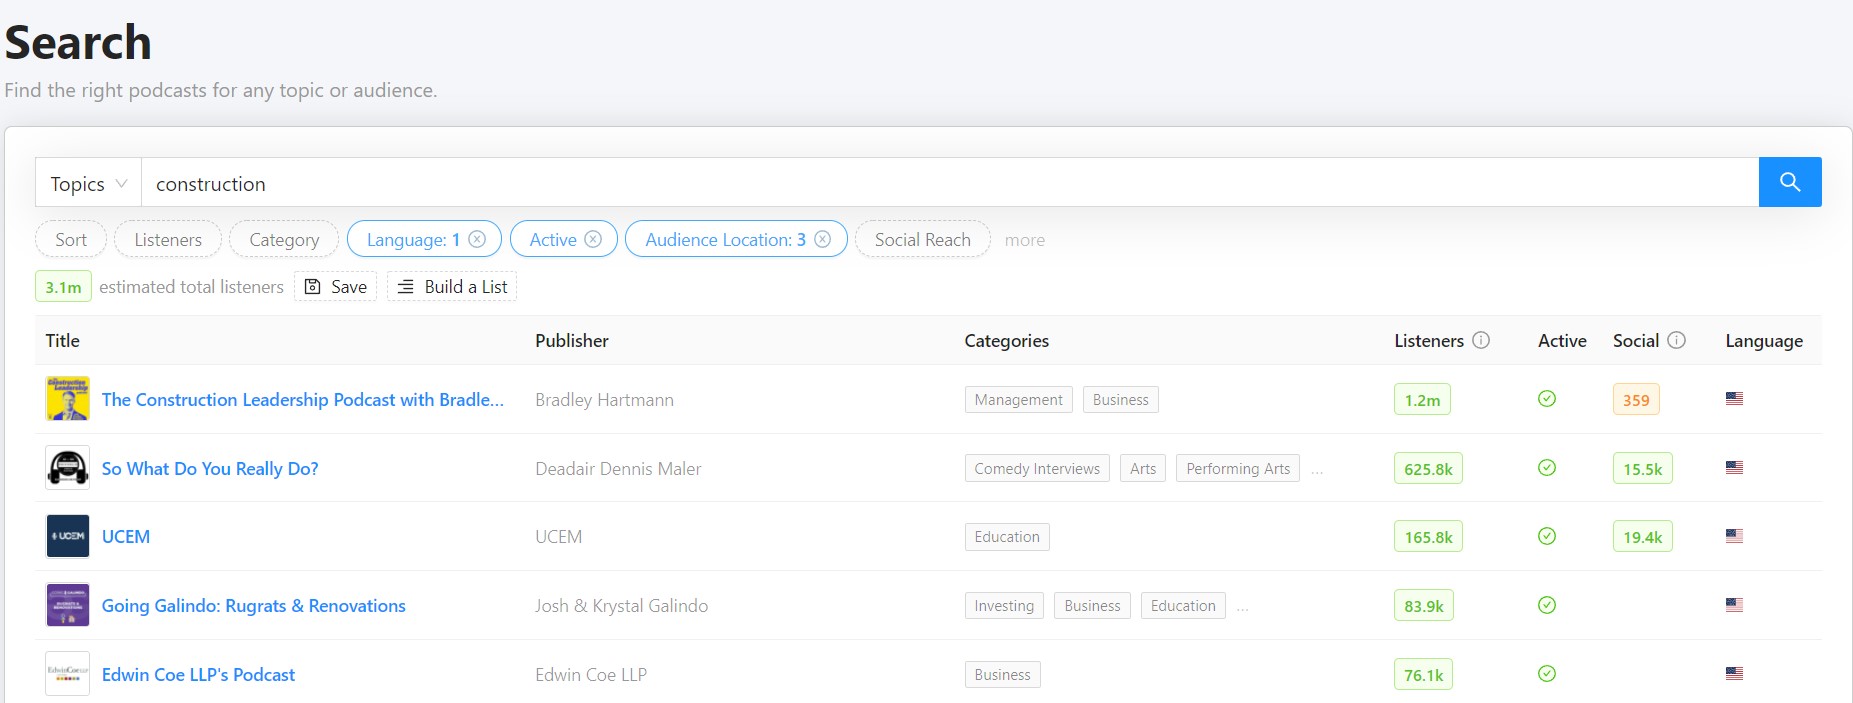Click the Arts category tag
This screenshot has width=1853, height=703.
click(x=1143, y=468)
